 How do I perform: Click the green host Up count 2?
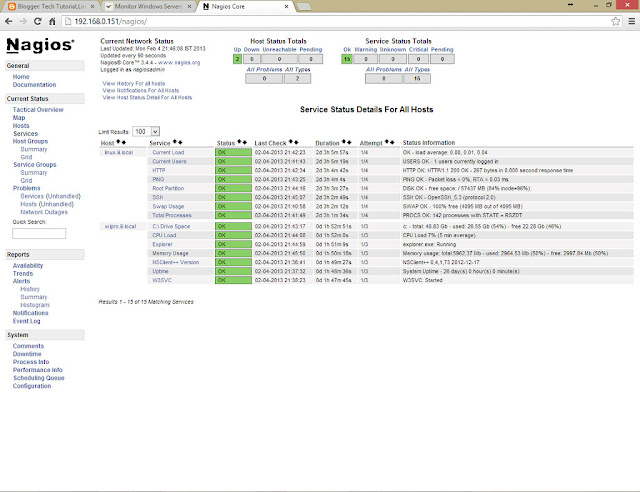click(x=237, y=59)
